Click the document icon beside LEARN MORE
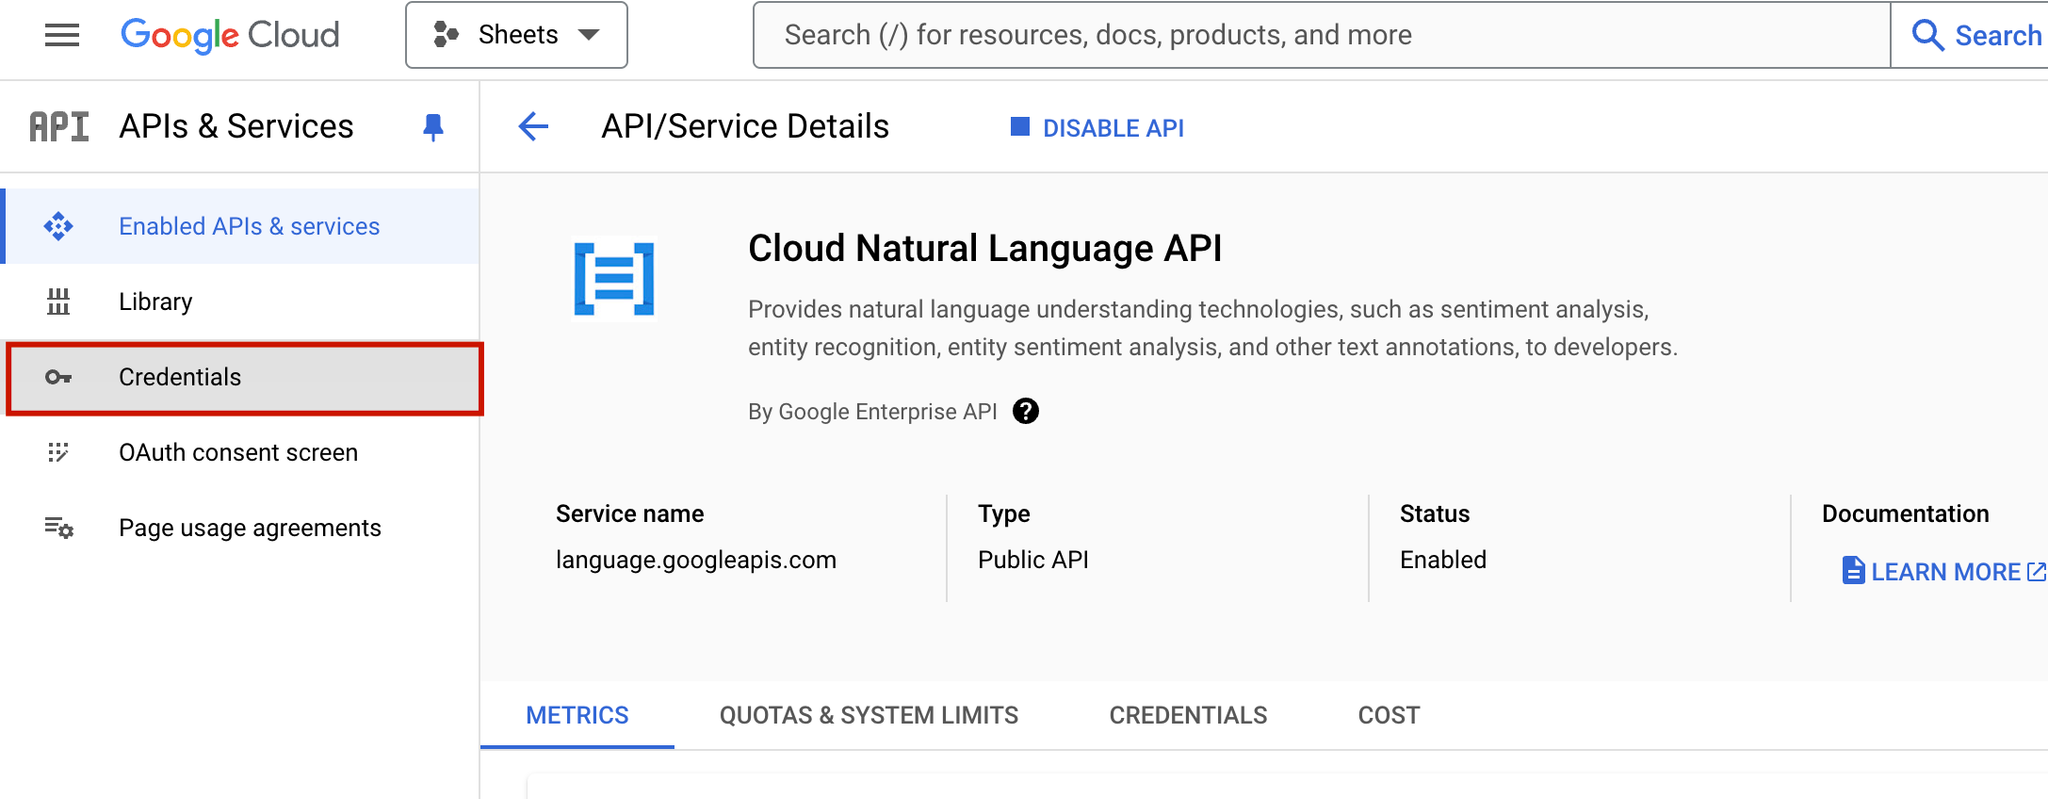Viewport: 2048px width, 799px height. coord(1853,570)
